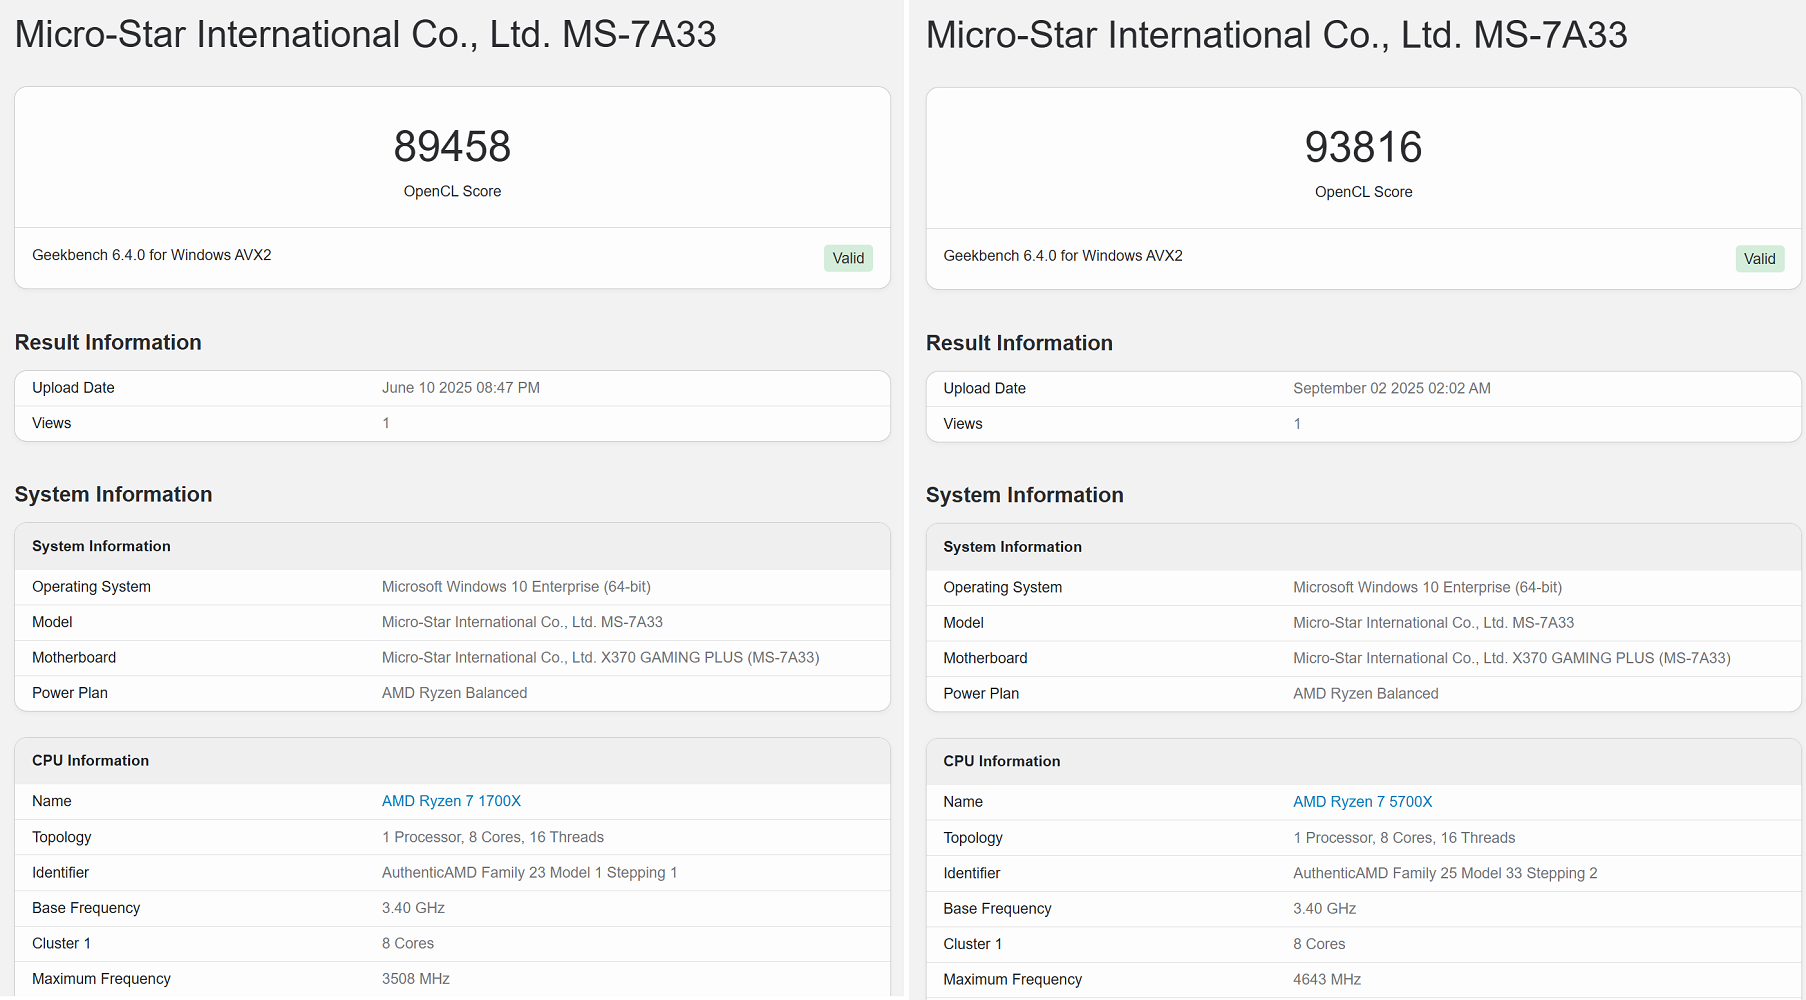Viewport: 1806px width, 1000px height.
Task: Select the 89458 OpenCL score value
Action: tap(452, 147)
